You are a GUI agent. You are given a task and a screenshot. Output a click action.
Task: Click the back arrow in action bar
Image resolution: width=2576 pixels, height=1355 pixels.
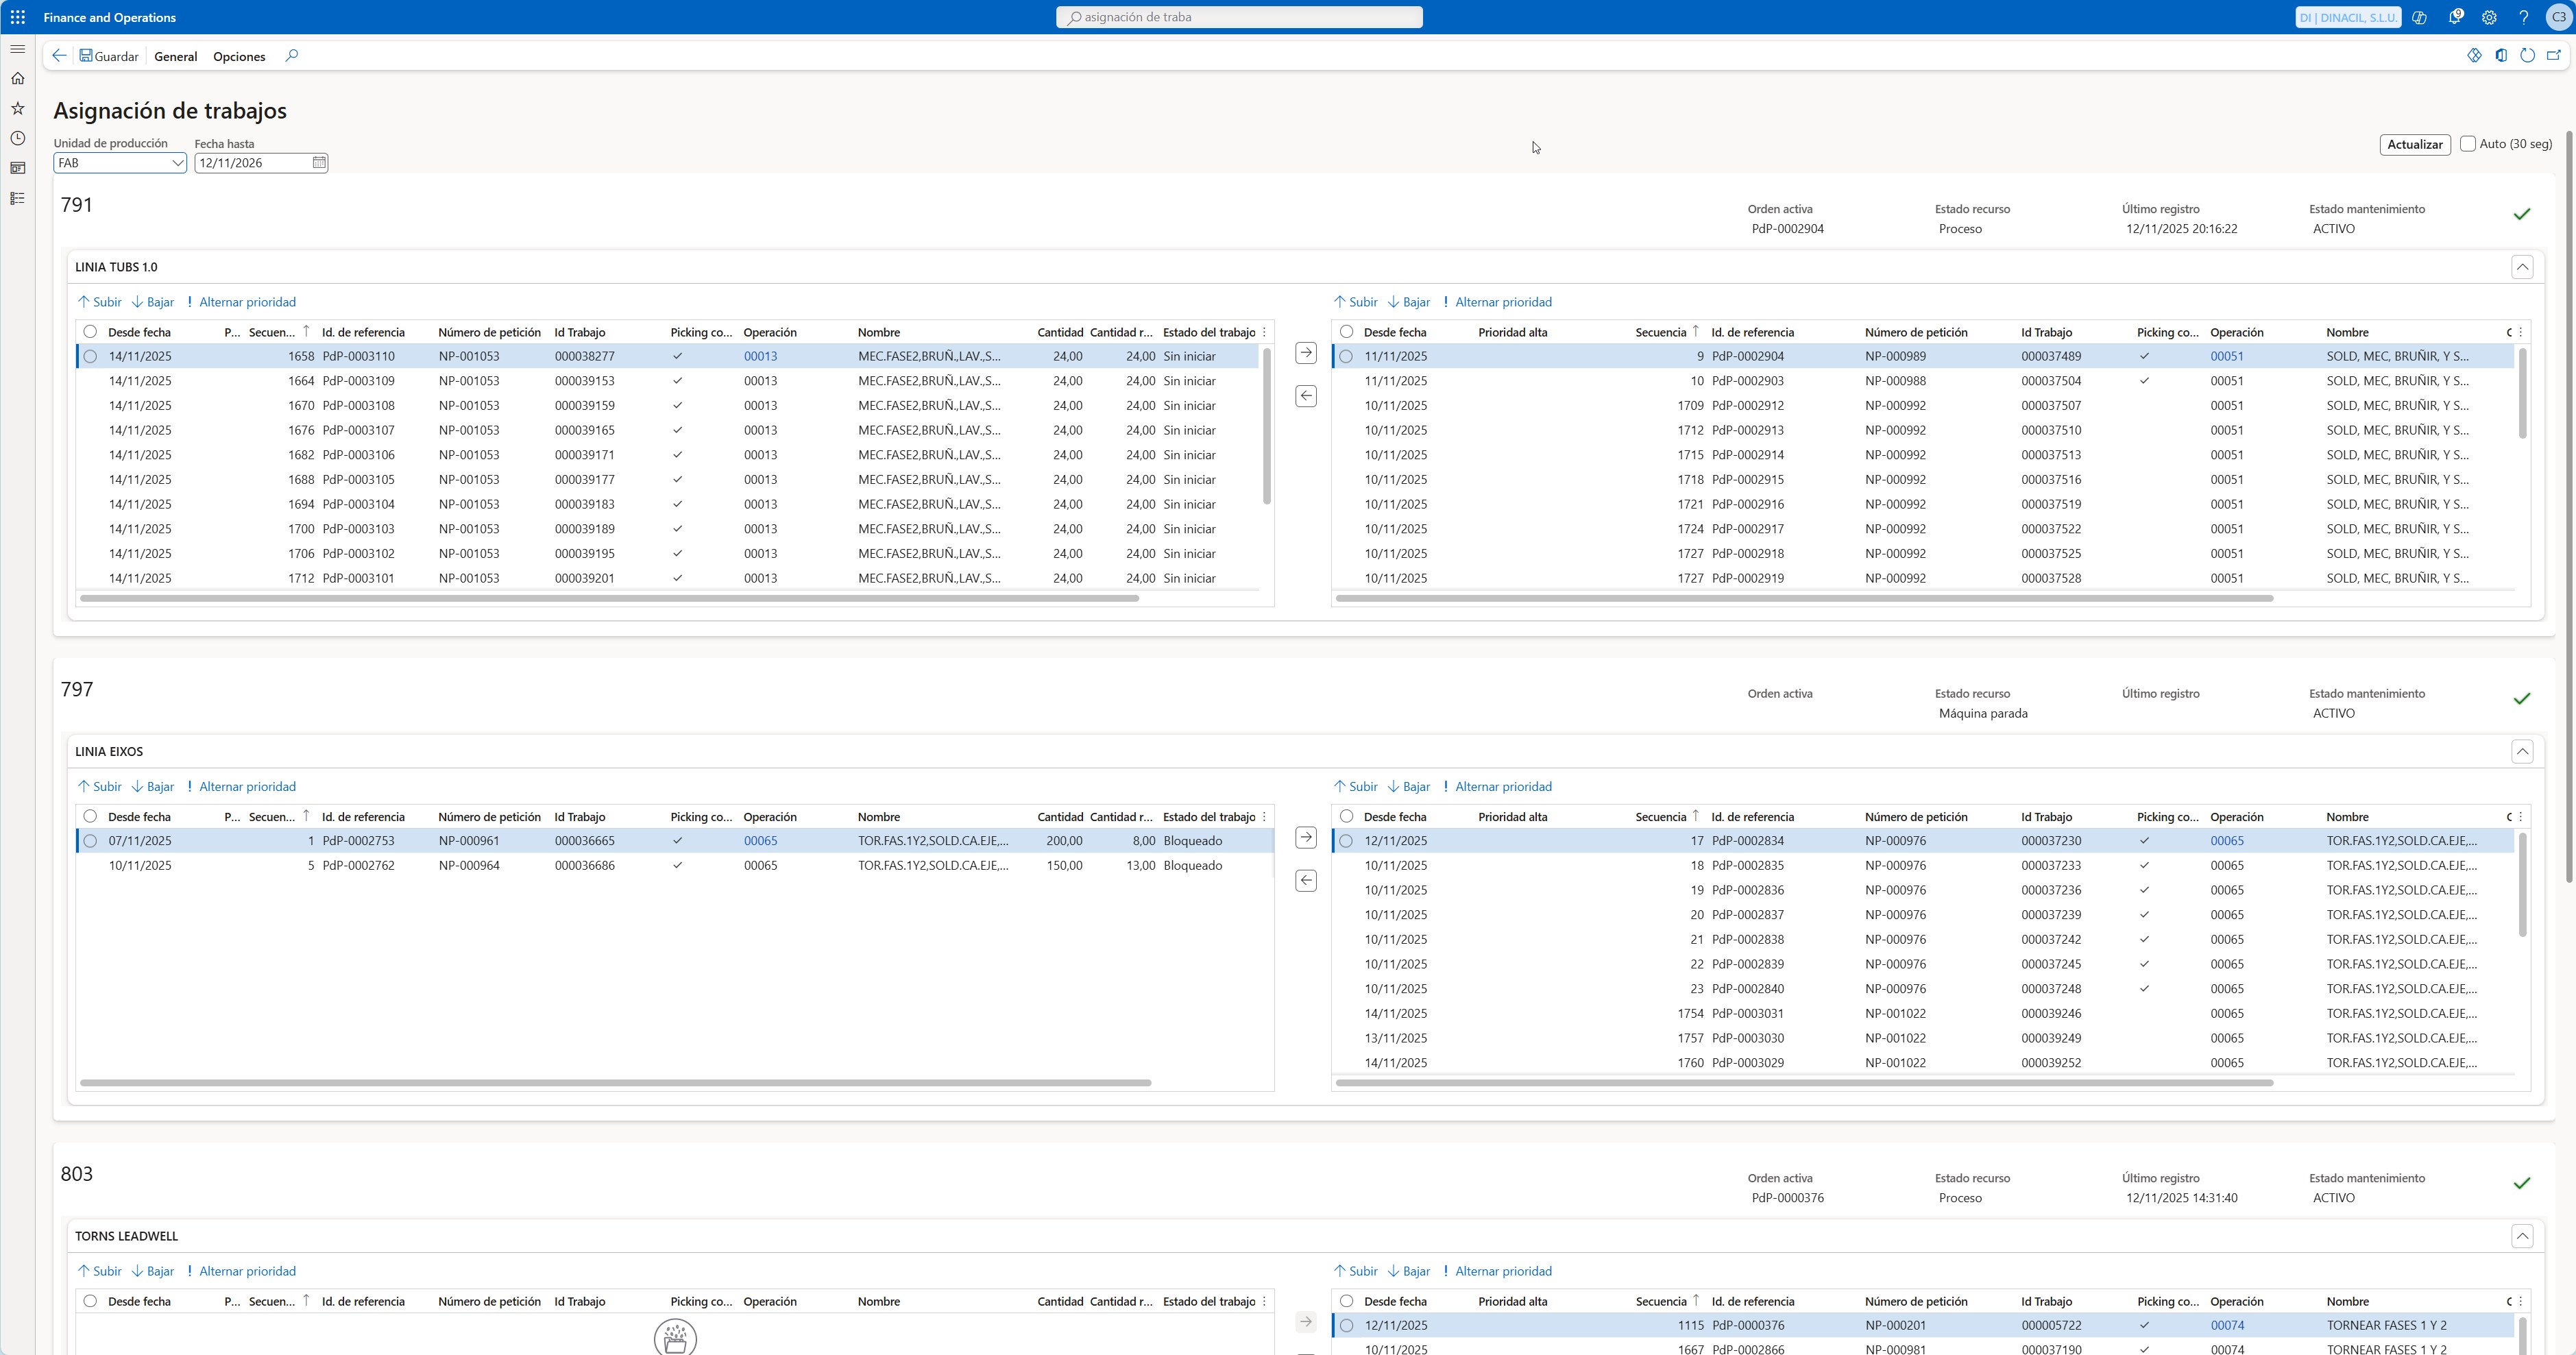[60, 56]
